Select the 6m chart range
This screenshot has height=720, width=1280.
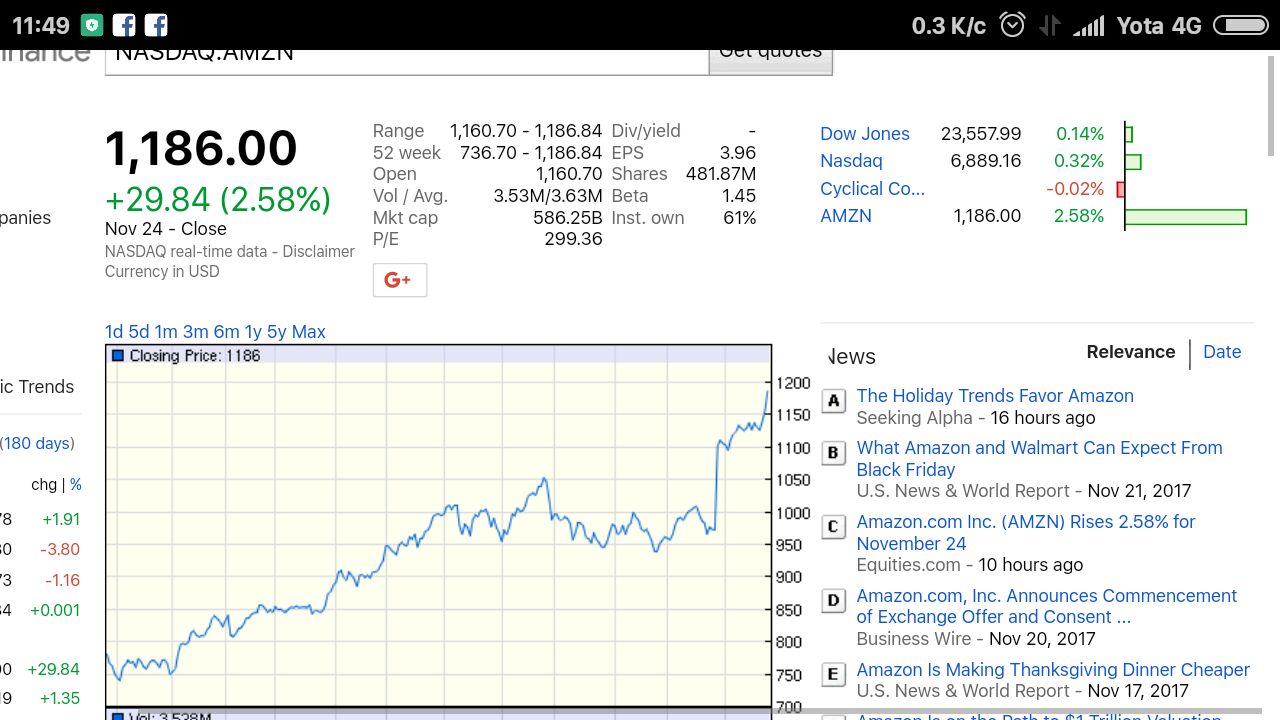[x=226, y=332]
